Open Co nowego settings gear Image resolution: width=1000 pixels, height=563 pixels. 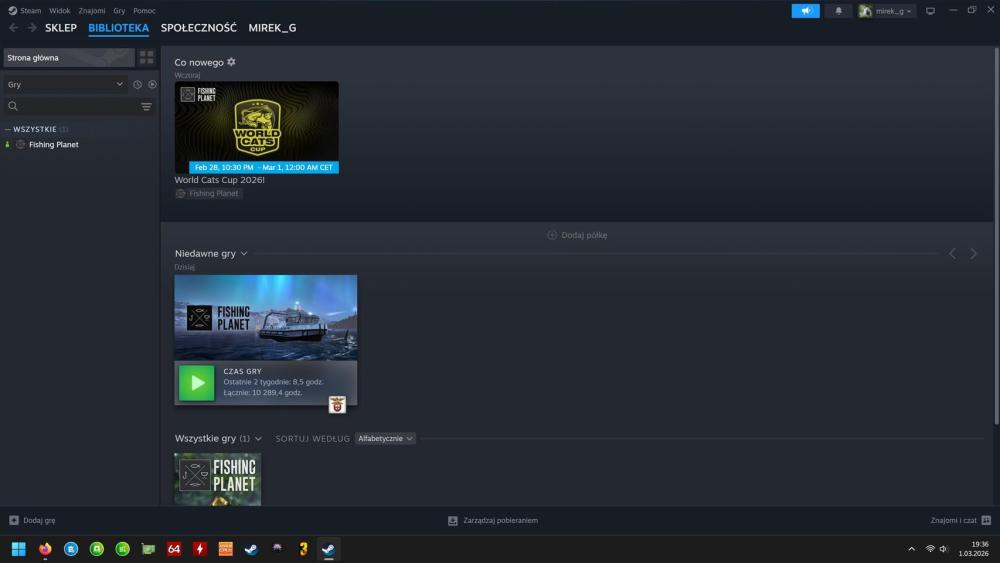tap(232, 62)
